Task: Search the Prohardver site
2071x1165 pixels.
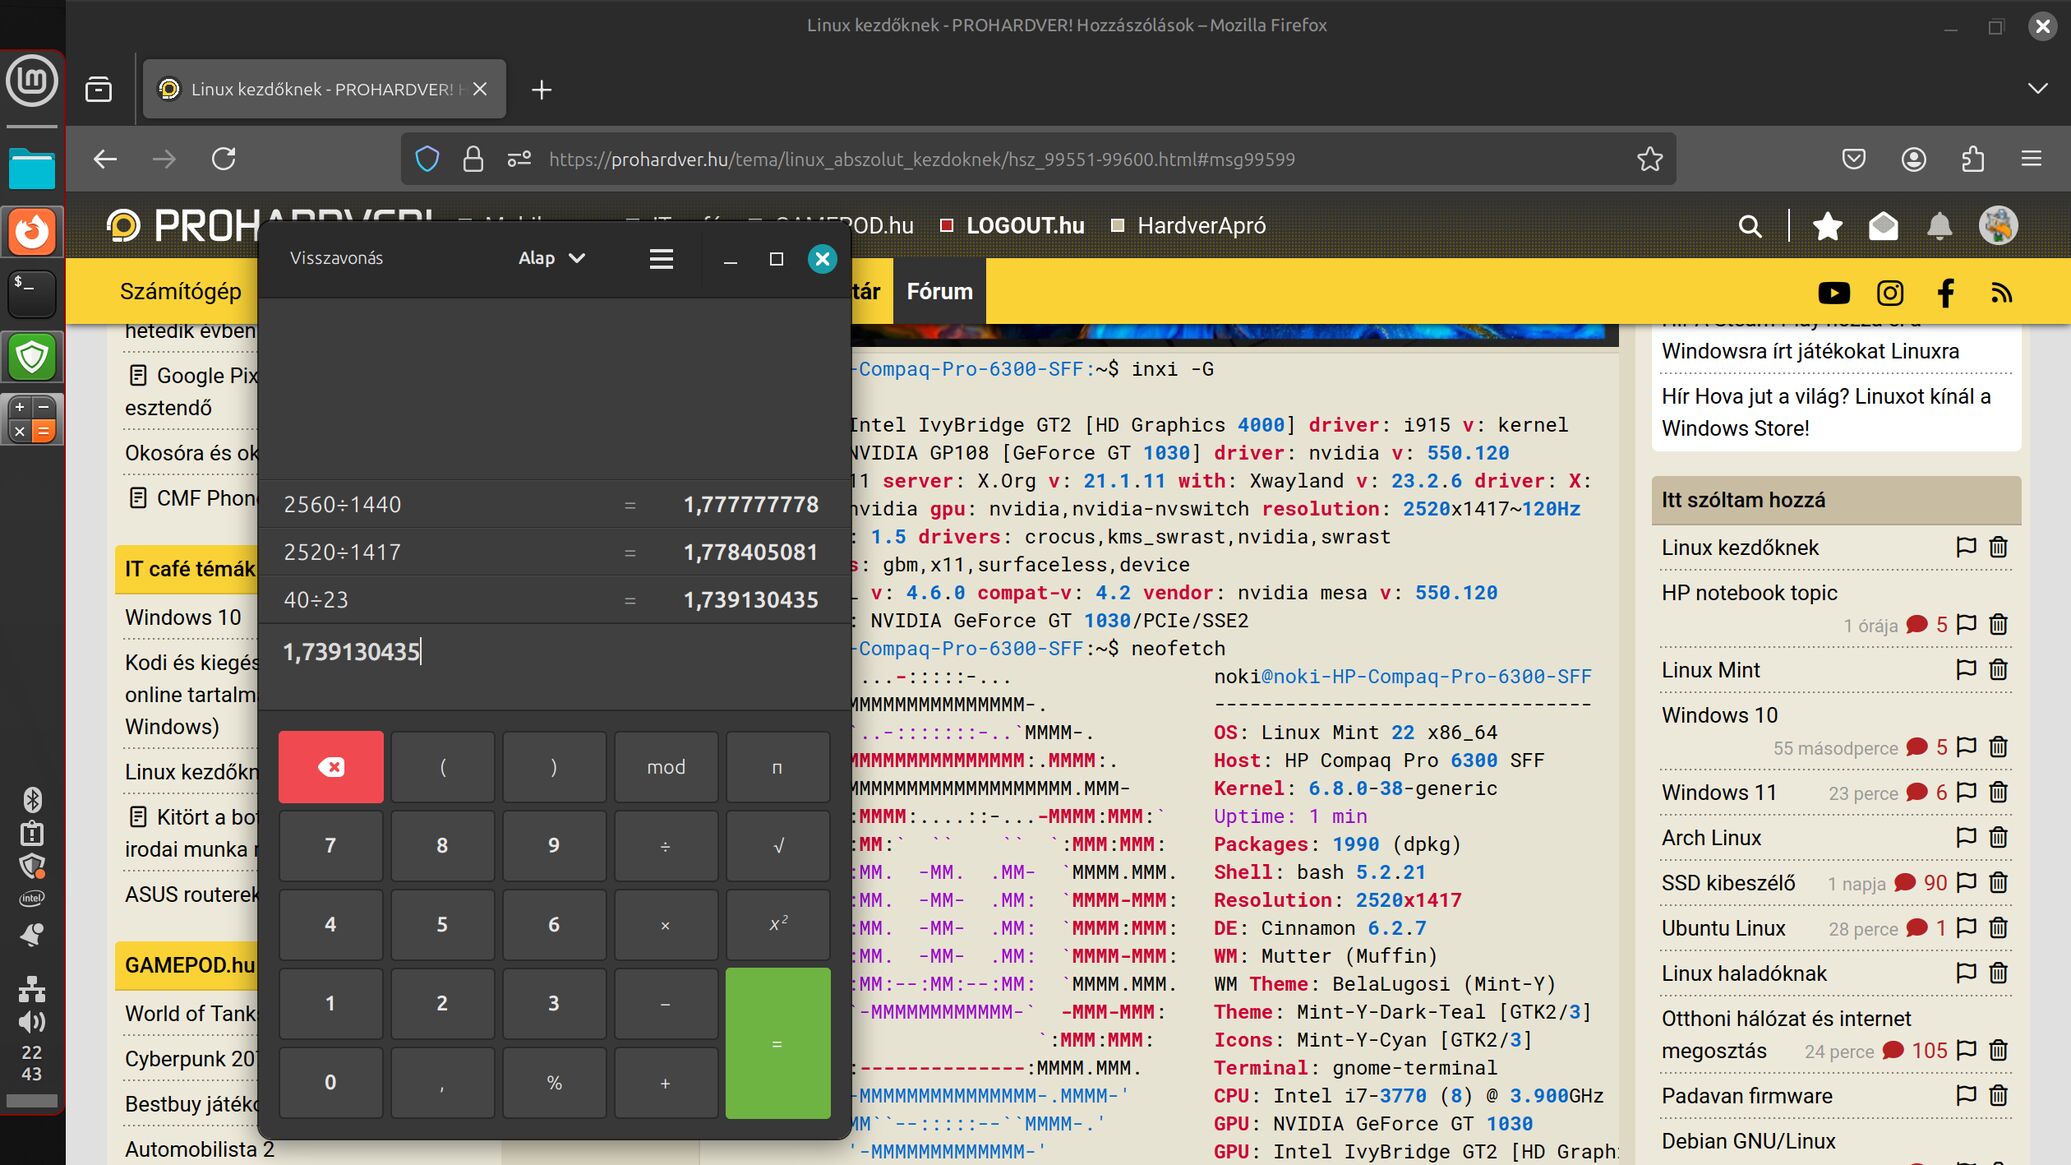Action: point(1750,226)
